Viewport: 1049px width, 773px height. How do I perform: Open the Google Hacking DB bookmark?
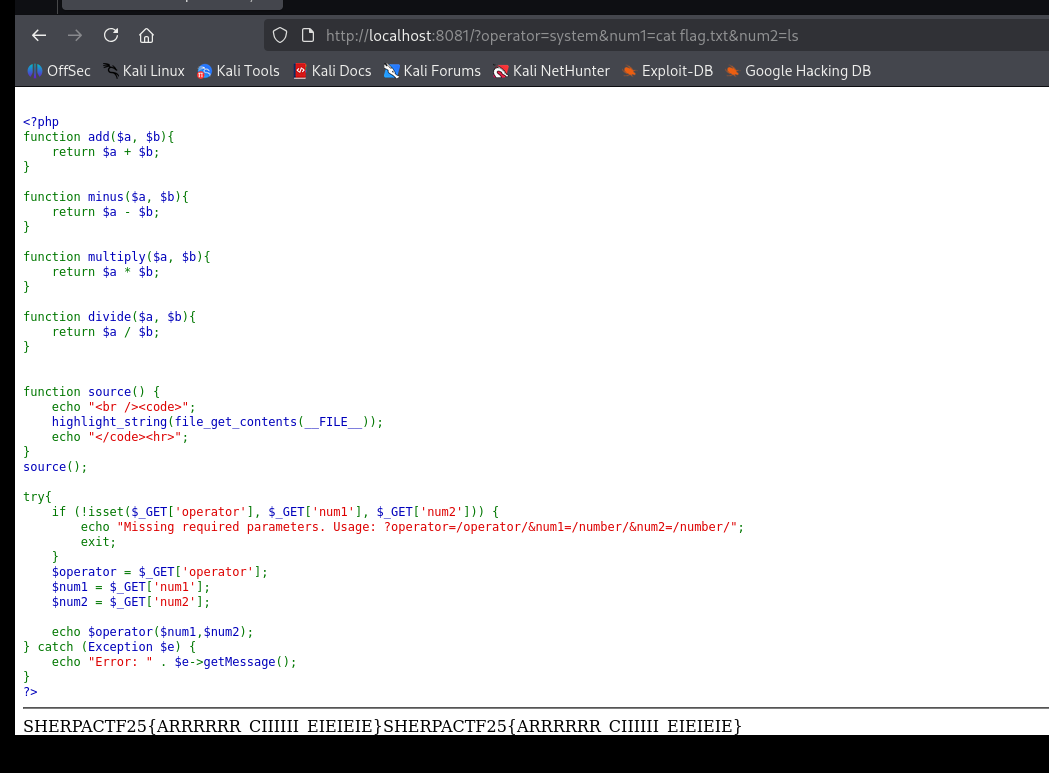click(x=798, y=71)
